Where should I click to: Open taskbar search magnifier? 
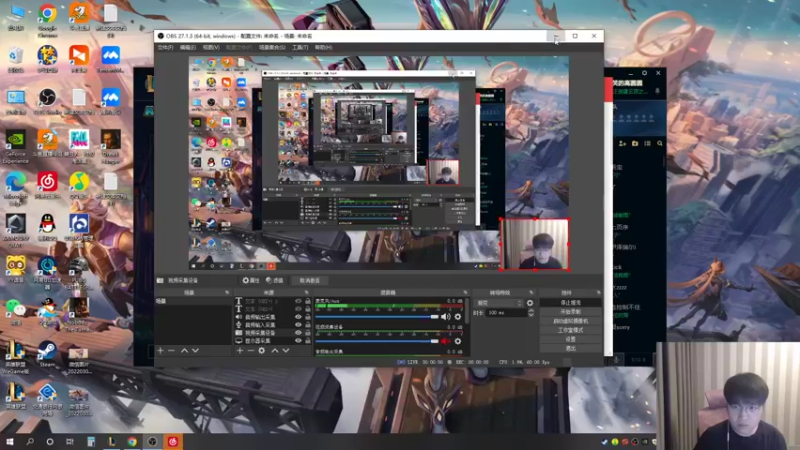(30, 441)
